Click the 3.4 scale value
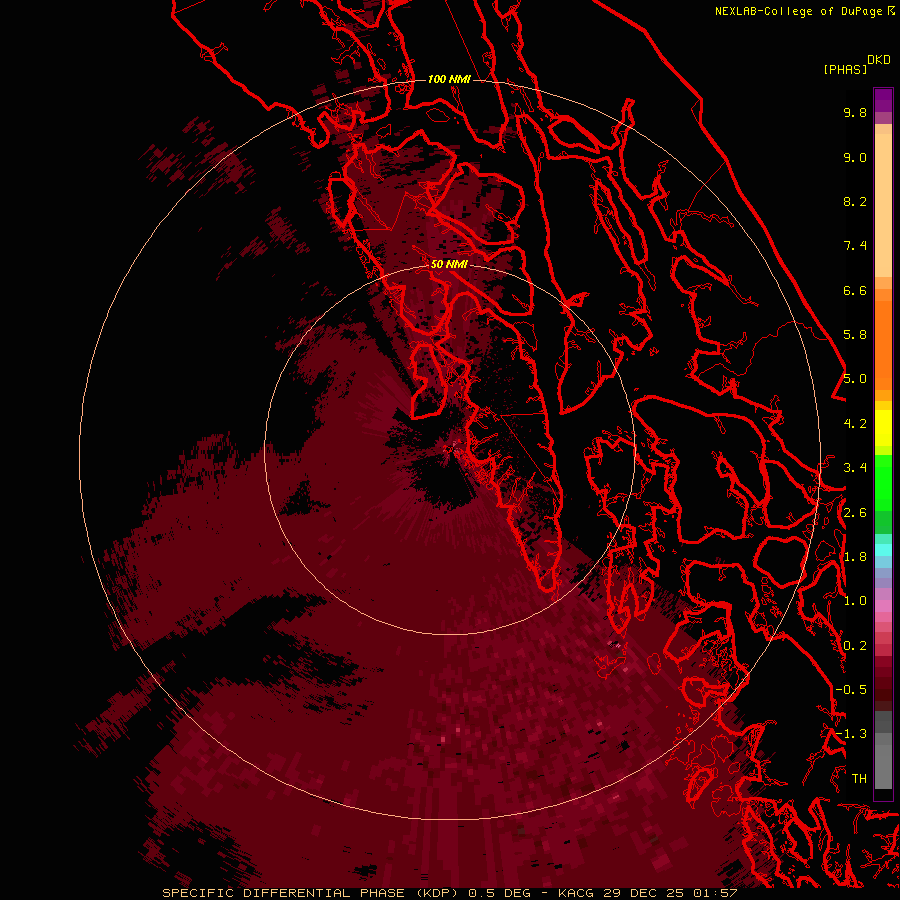Image resolution: width=900 pixels, height=900 pixels. (x=855, y=468)
